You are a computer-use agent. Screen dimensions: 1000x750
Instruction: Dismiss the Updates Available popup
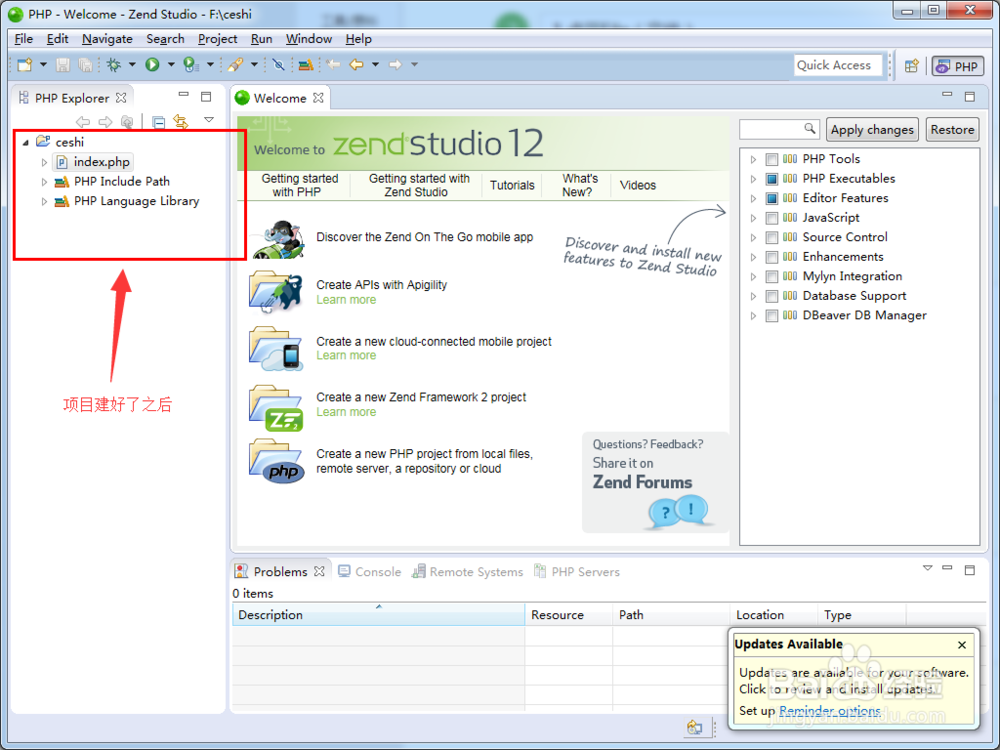[962, 645]
